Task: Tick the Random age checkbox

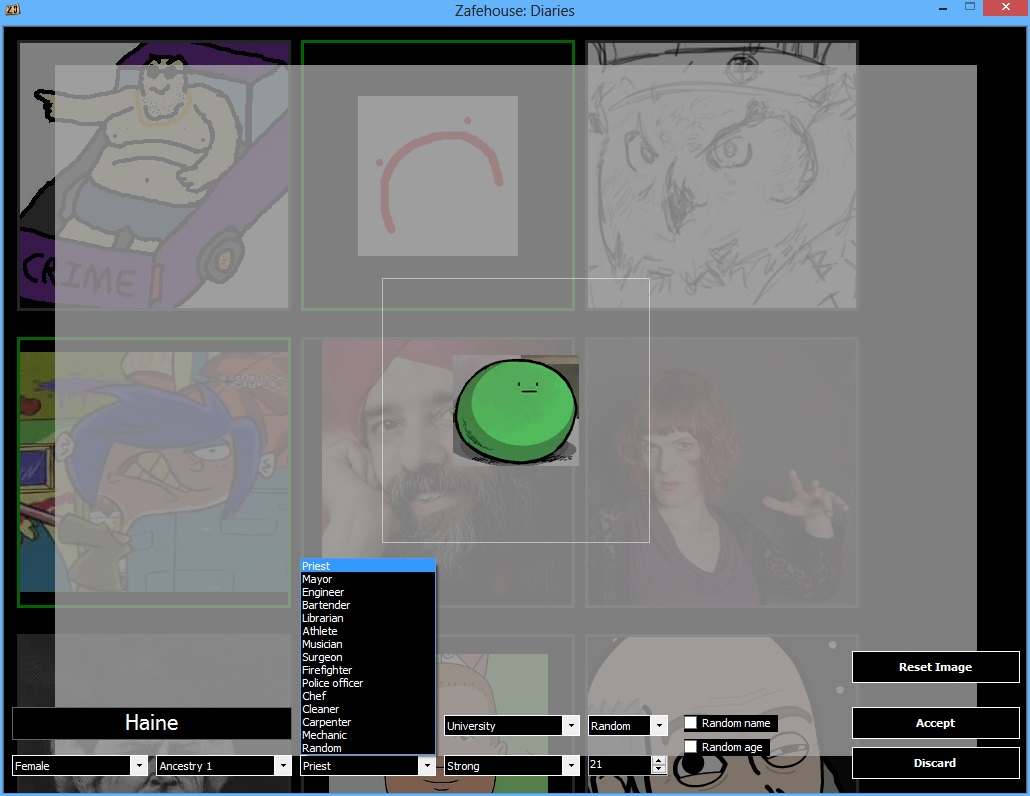Action: click(x=691, y=747)
